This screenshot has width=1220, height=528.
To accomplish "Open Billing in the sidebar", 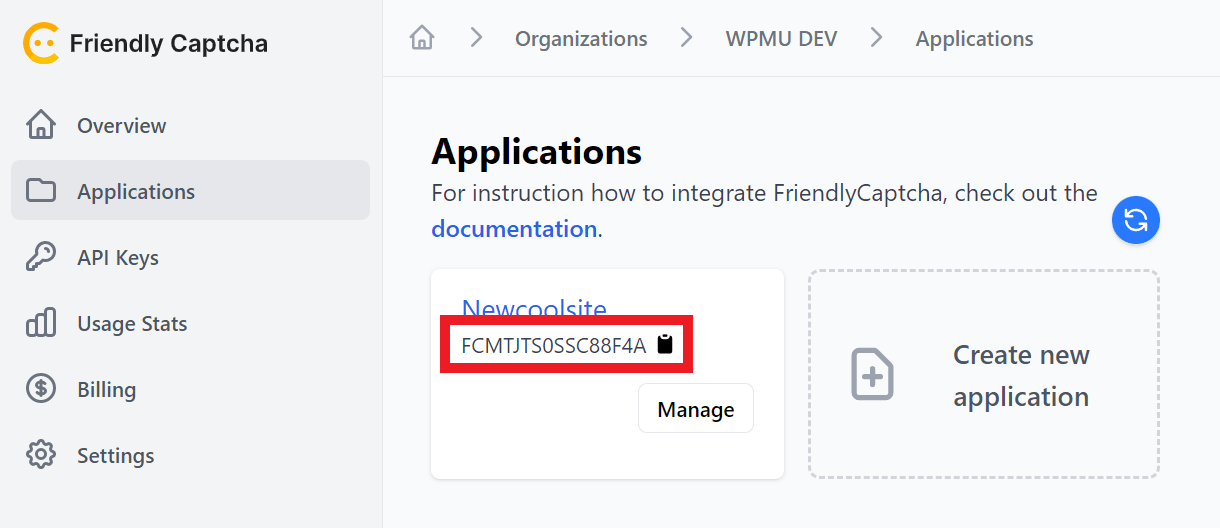I will tap(190, 389).
